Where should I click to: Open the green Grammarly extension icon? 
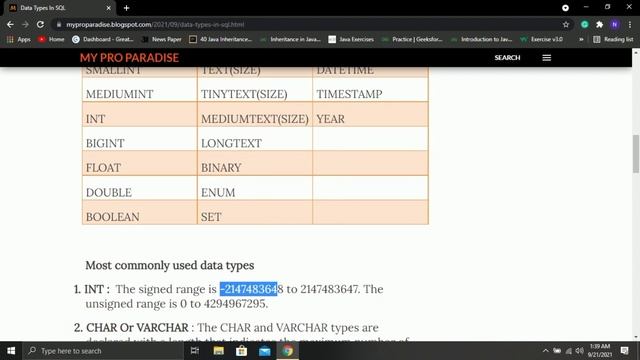(584, 24)
